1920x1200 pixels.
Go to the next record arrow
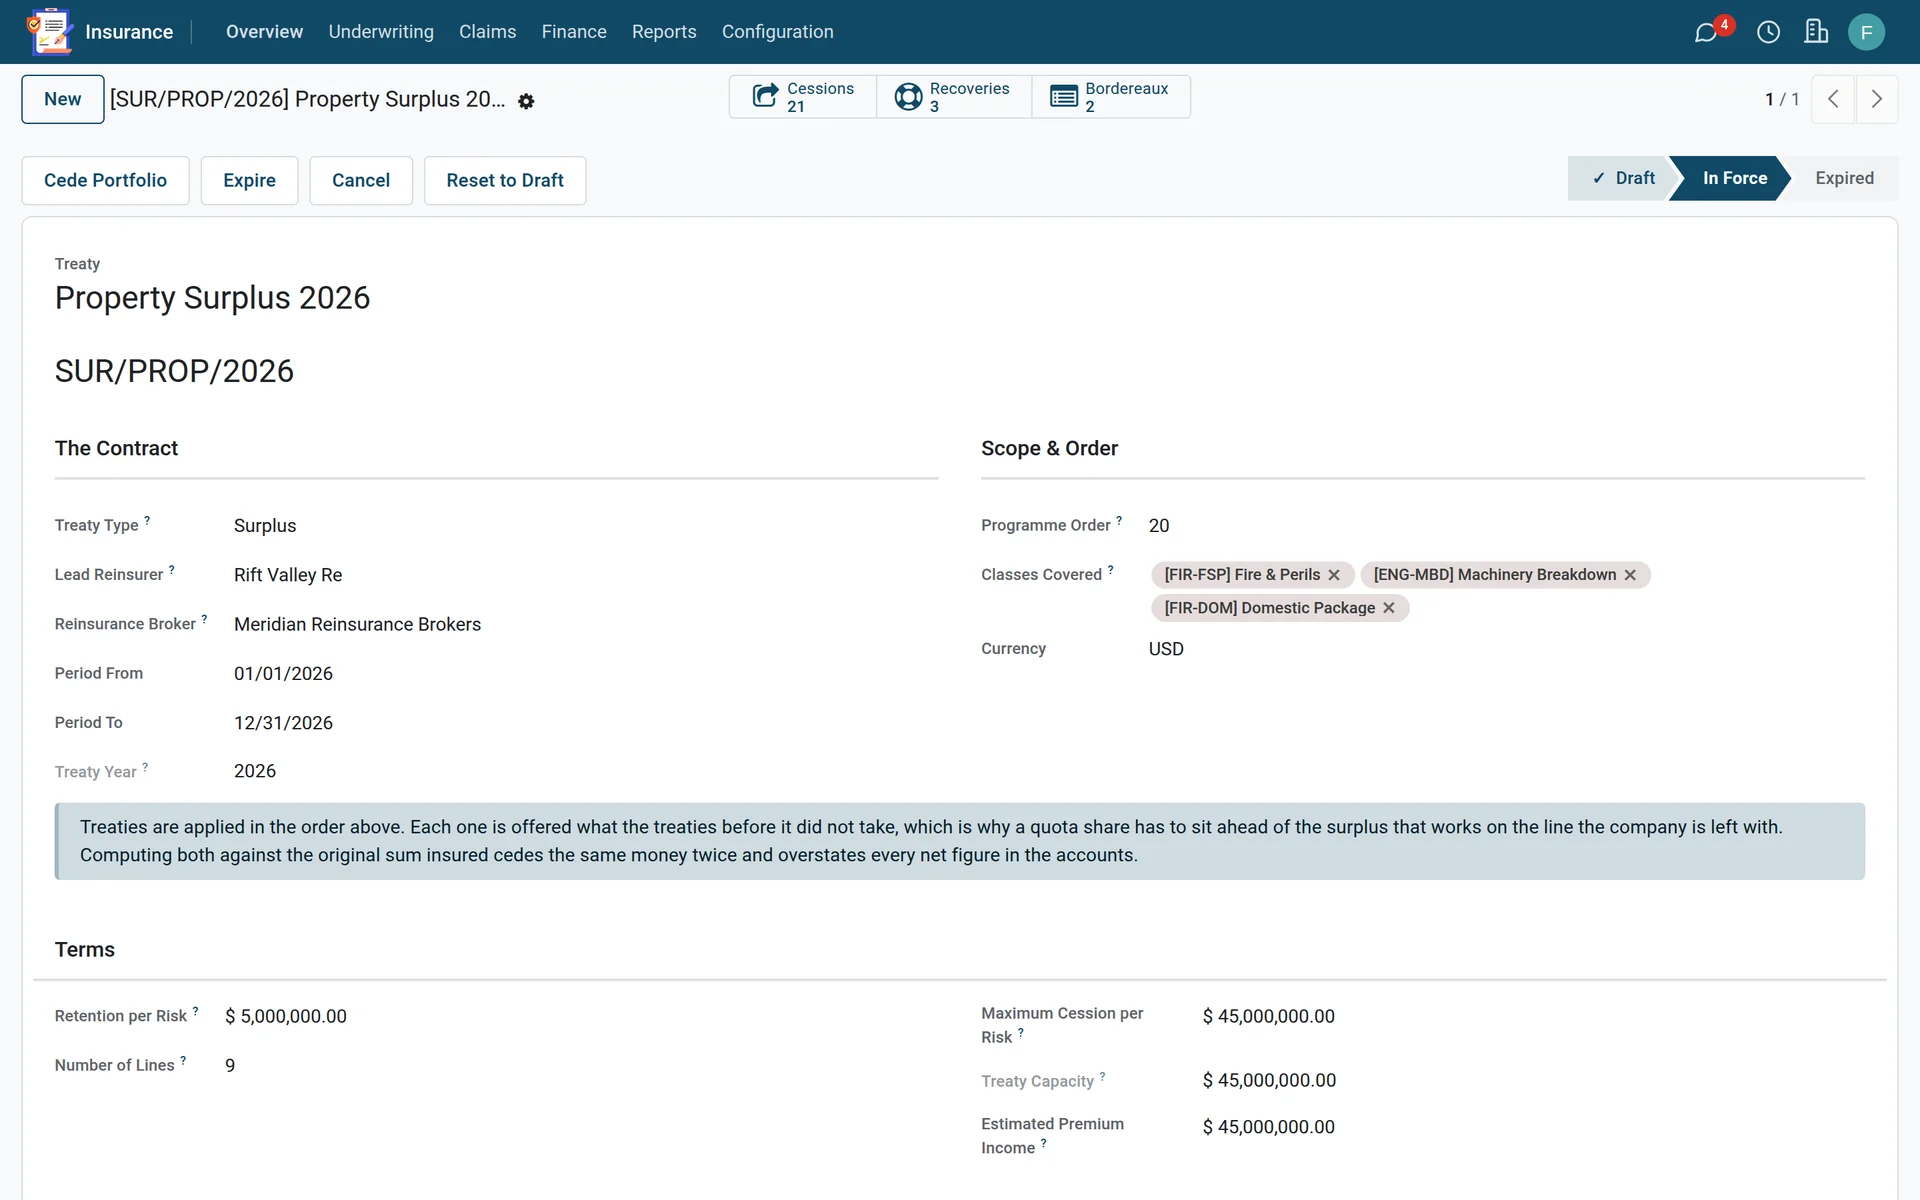[1877, 99]
